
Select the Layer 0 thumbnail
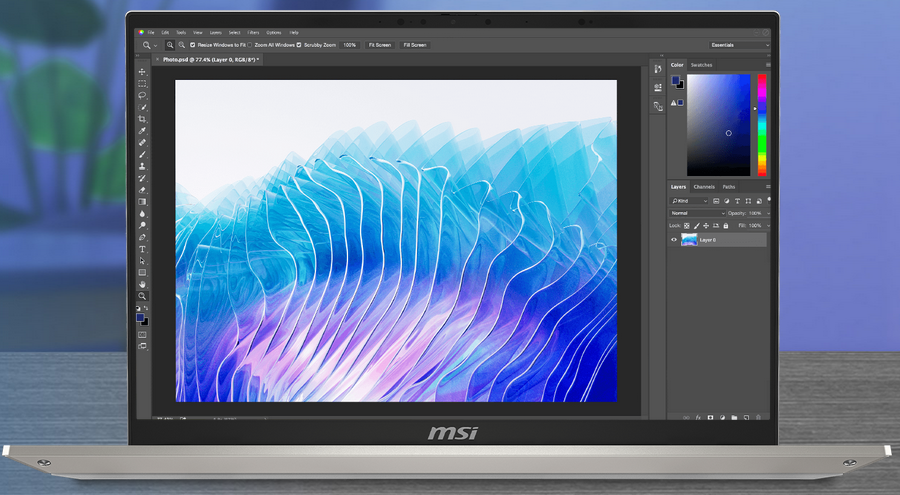click(x=689, y=240)
